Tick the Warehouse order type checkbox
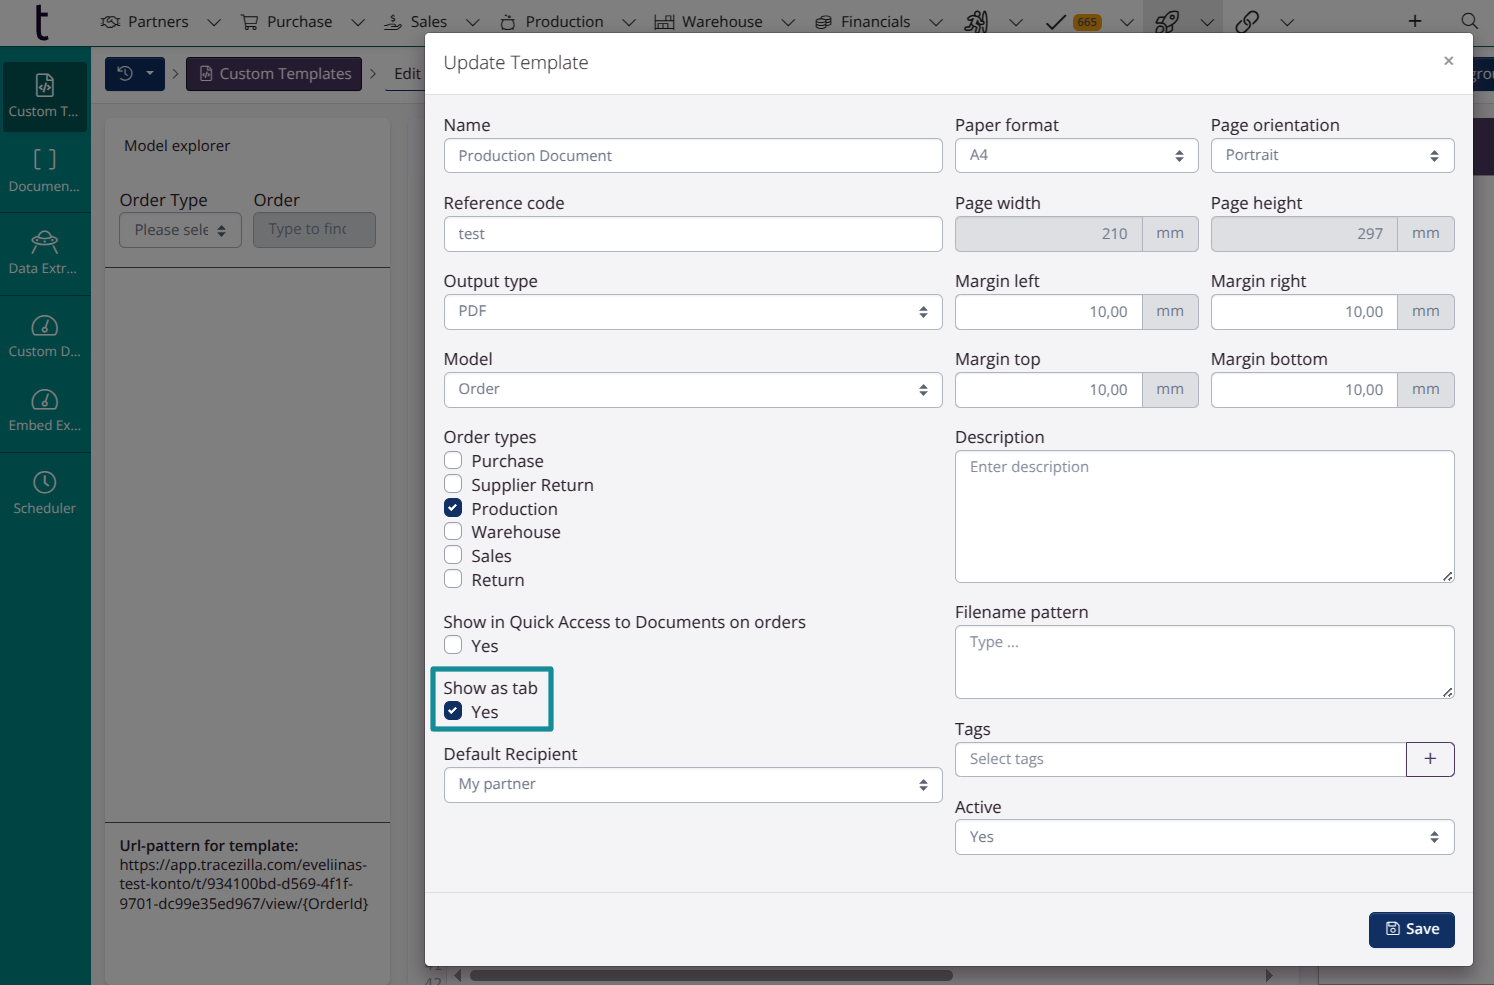The width and height of the screenshot is (1494, 985). (x=453, y=532)
